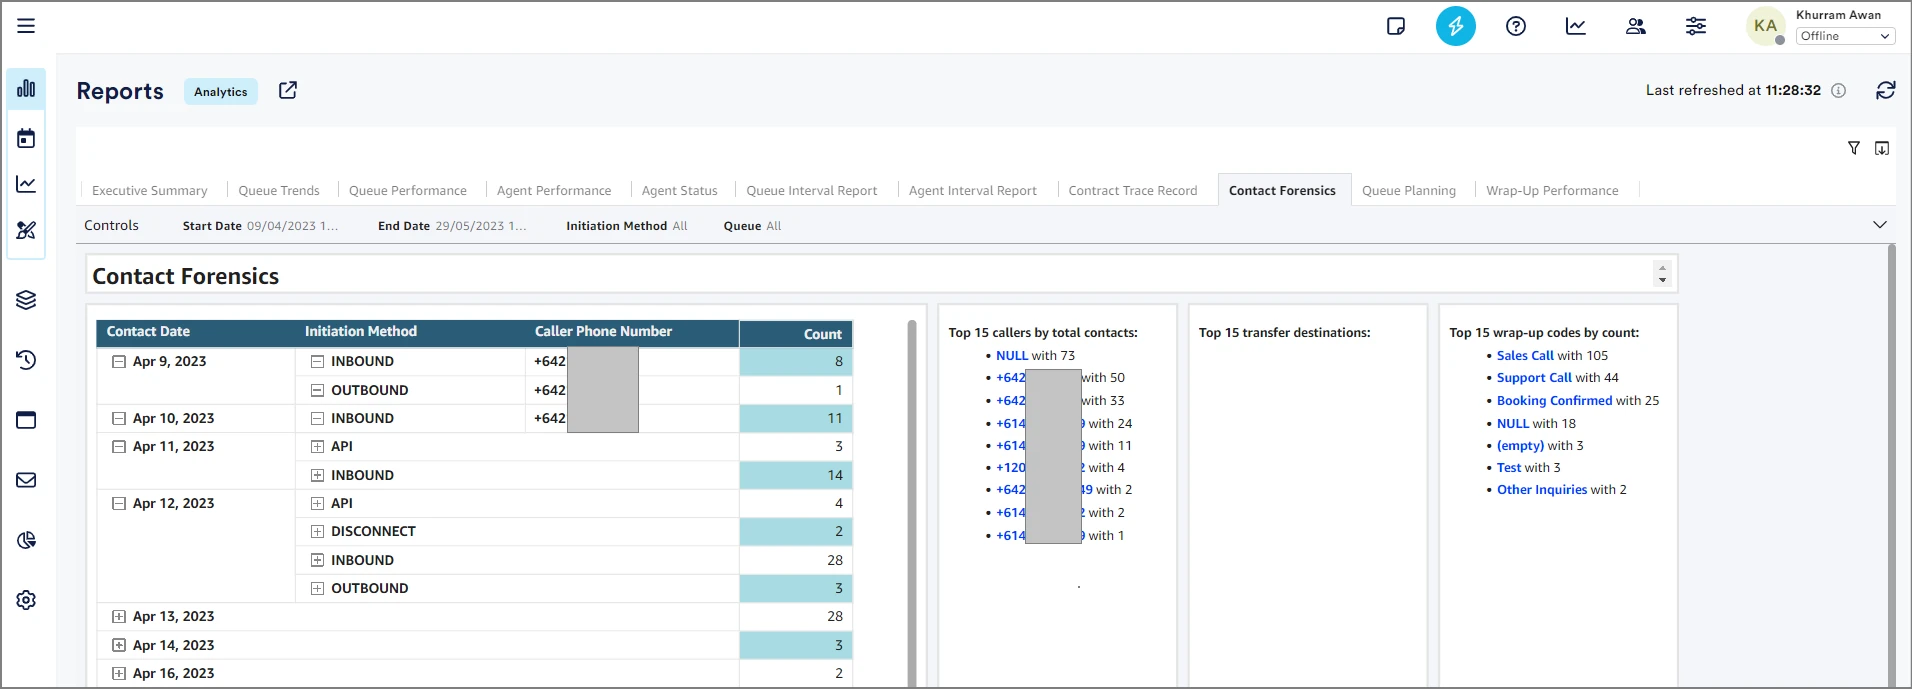Open the notes icon in top bar
The image size is (1912, 689).
[1396, 27]
